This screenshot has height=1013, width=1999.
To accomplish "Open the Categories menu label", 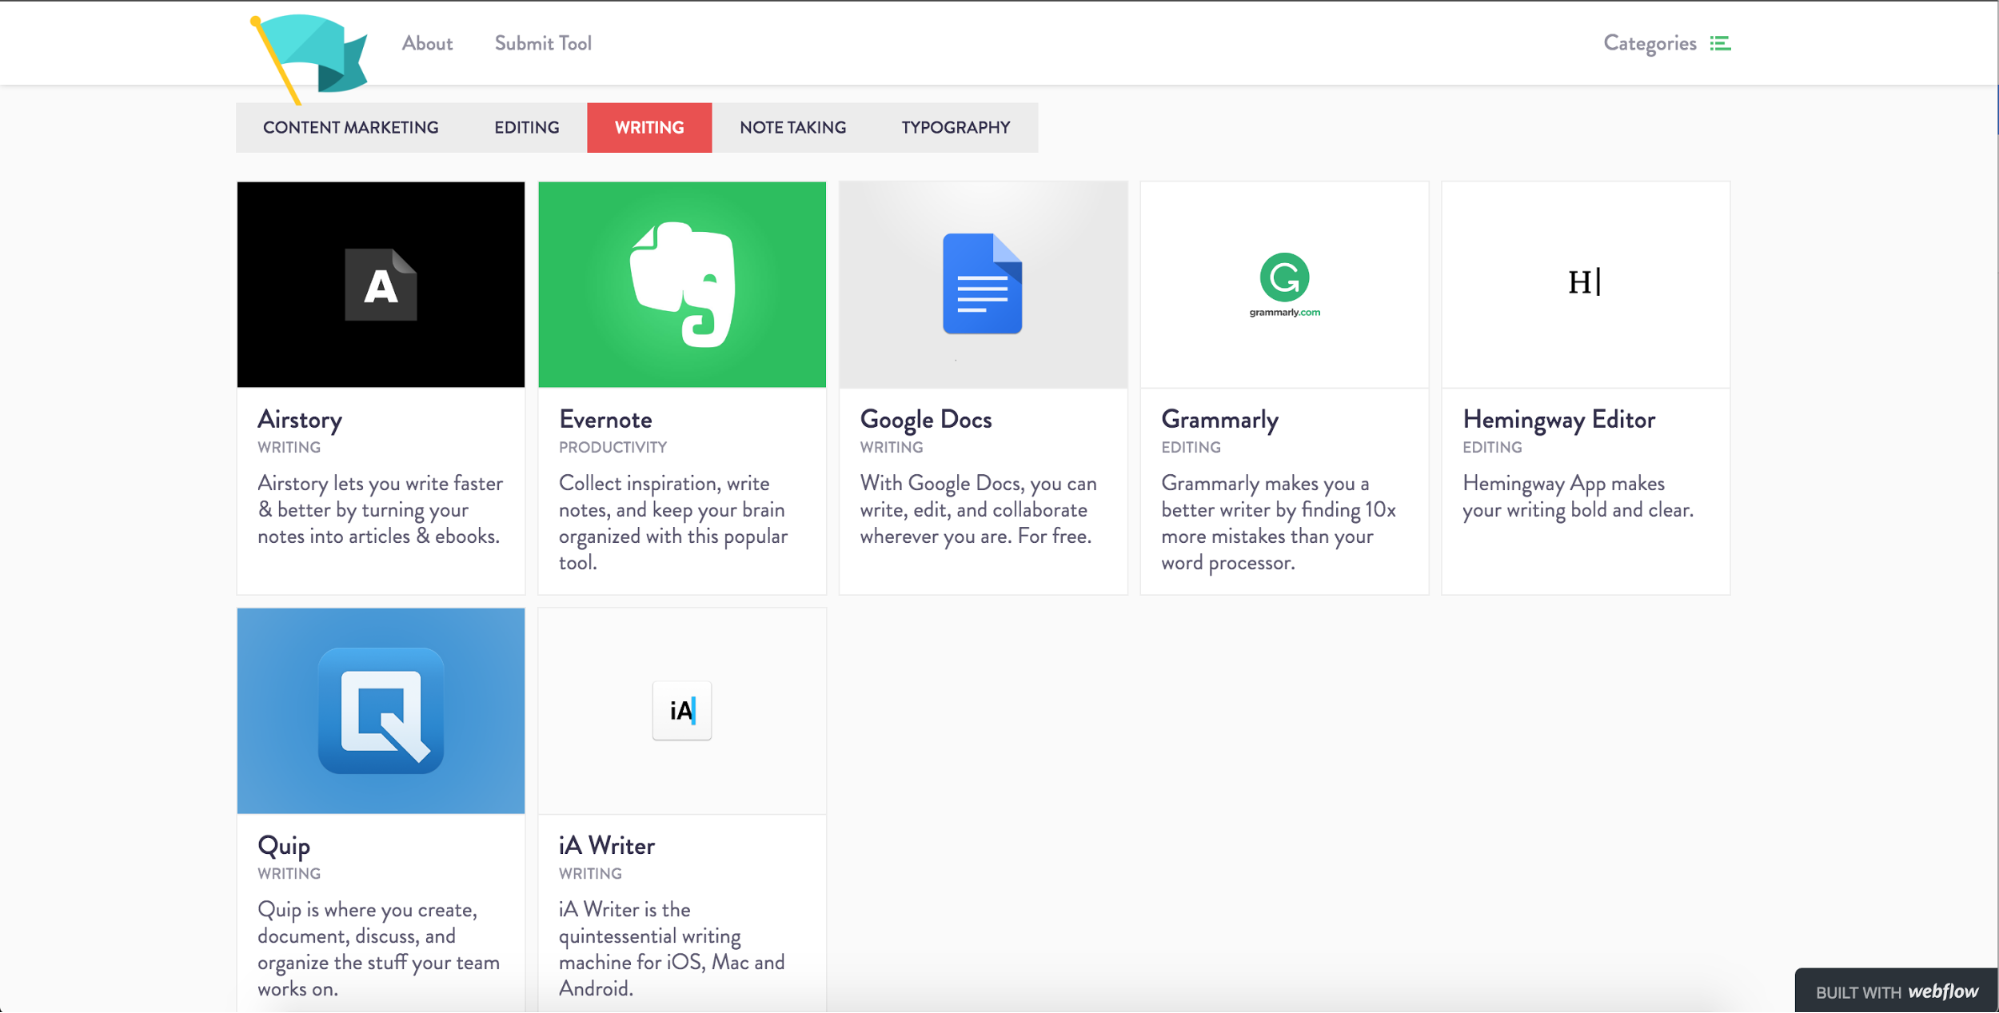I will pyautogui.click(x=1650, y=43).
